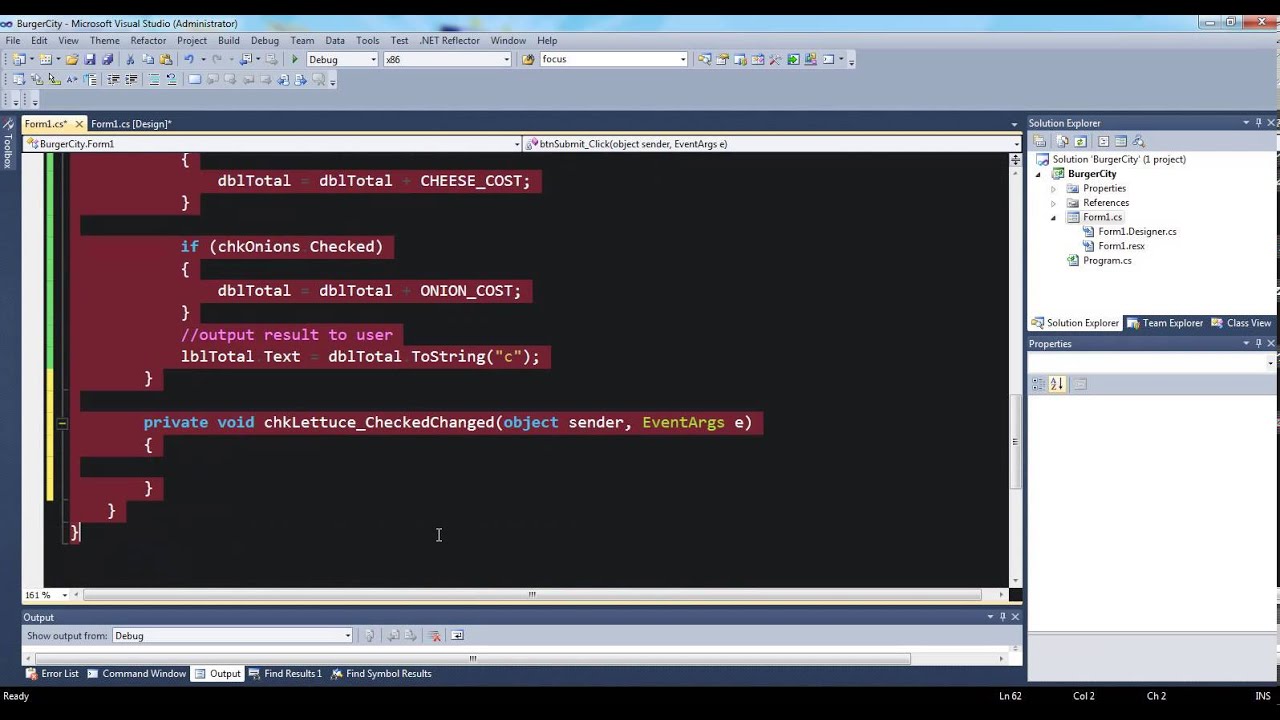The width and height of the screenshot is (1280, 720).
Task: Click View Designer icon in Solution Explorer
Action: click(1121, 141)
